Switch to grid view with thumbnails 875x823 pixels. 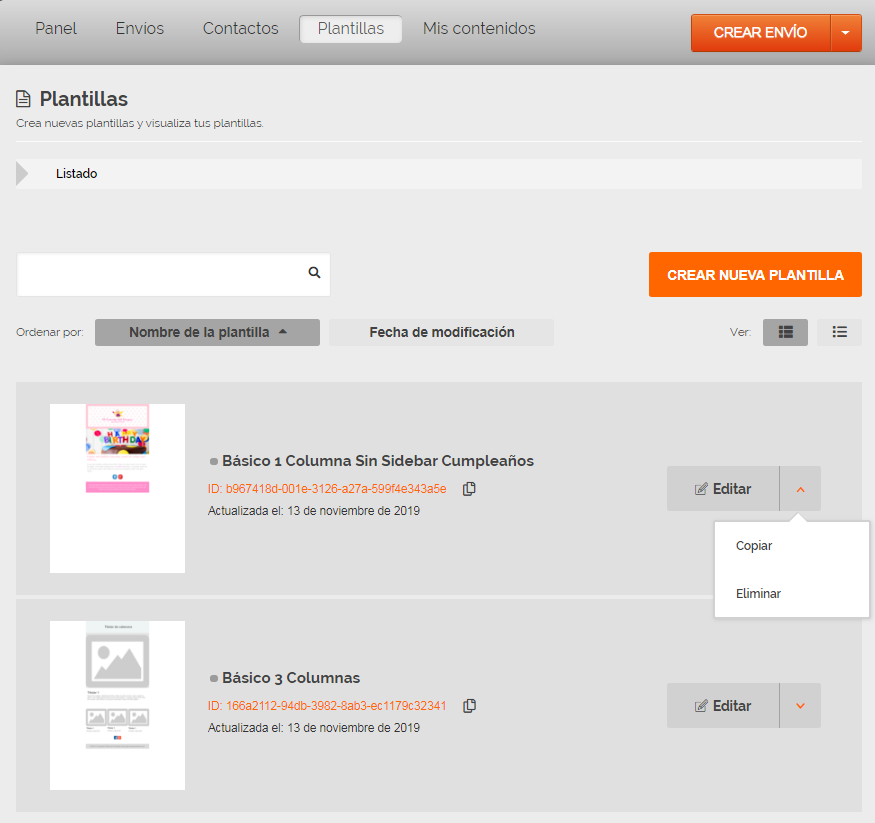[x=785, y=332]
